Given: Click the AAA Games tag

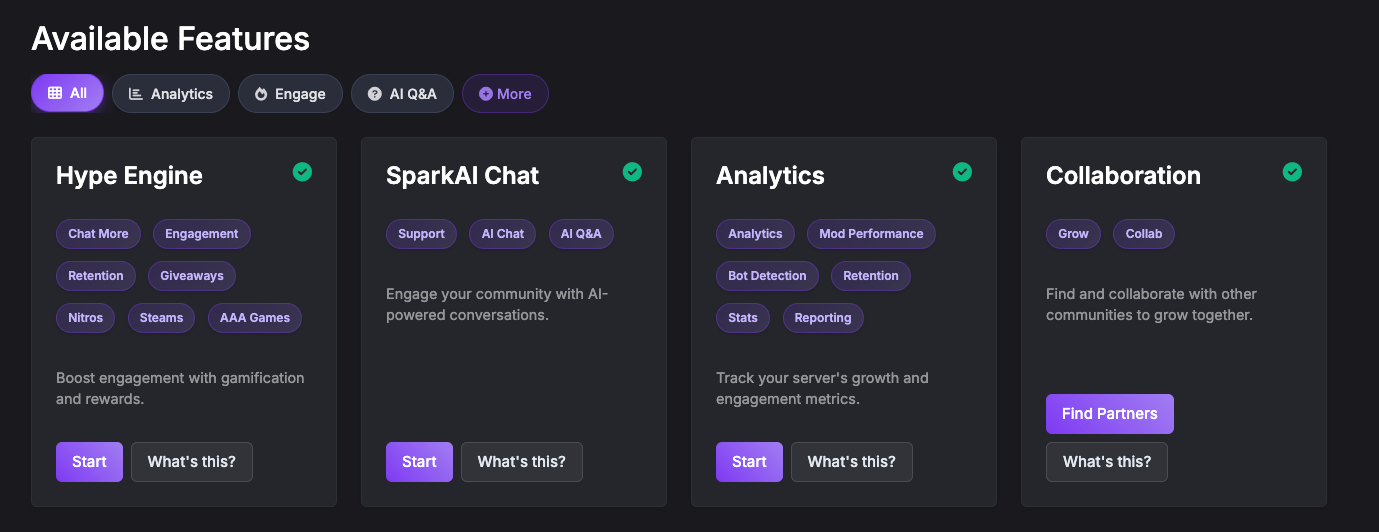Looking at the screenshot, I should click(x=255, y=318).
